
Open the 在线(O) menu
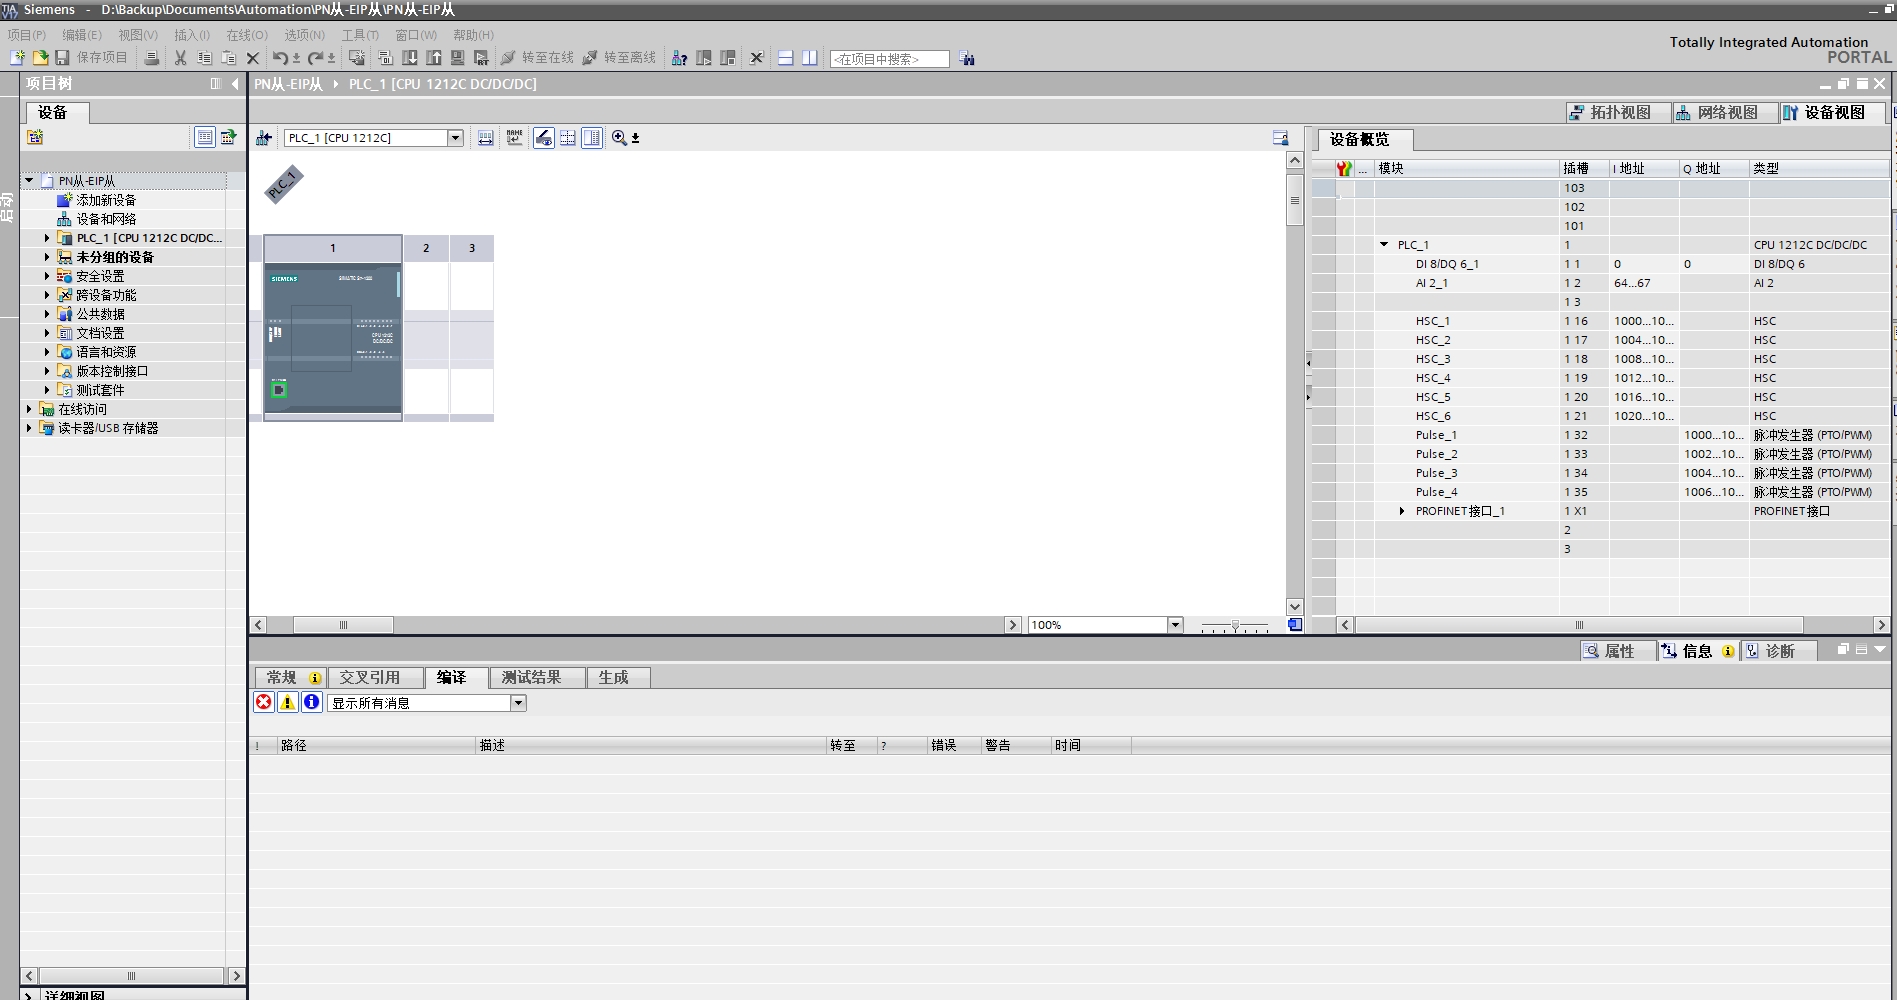click(247, 35)
